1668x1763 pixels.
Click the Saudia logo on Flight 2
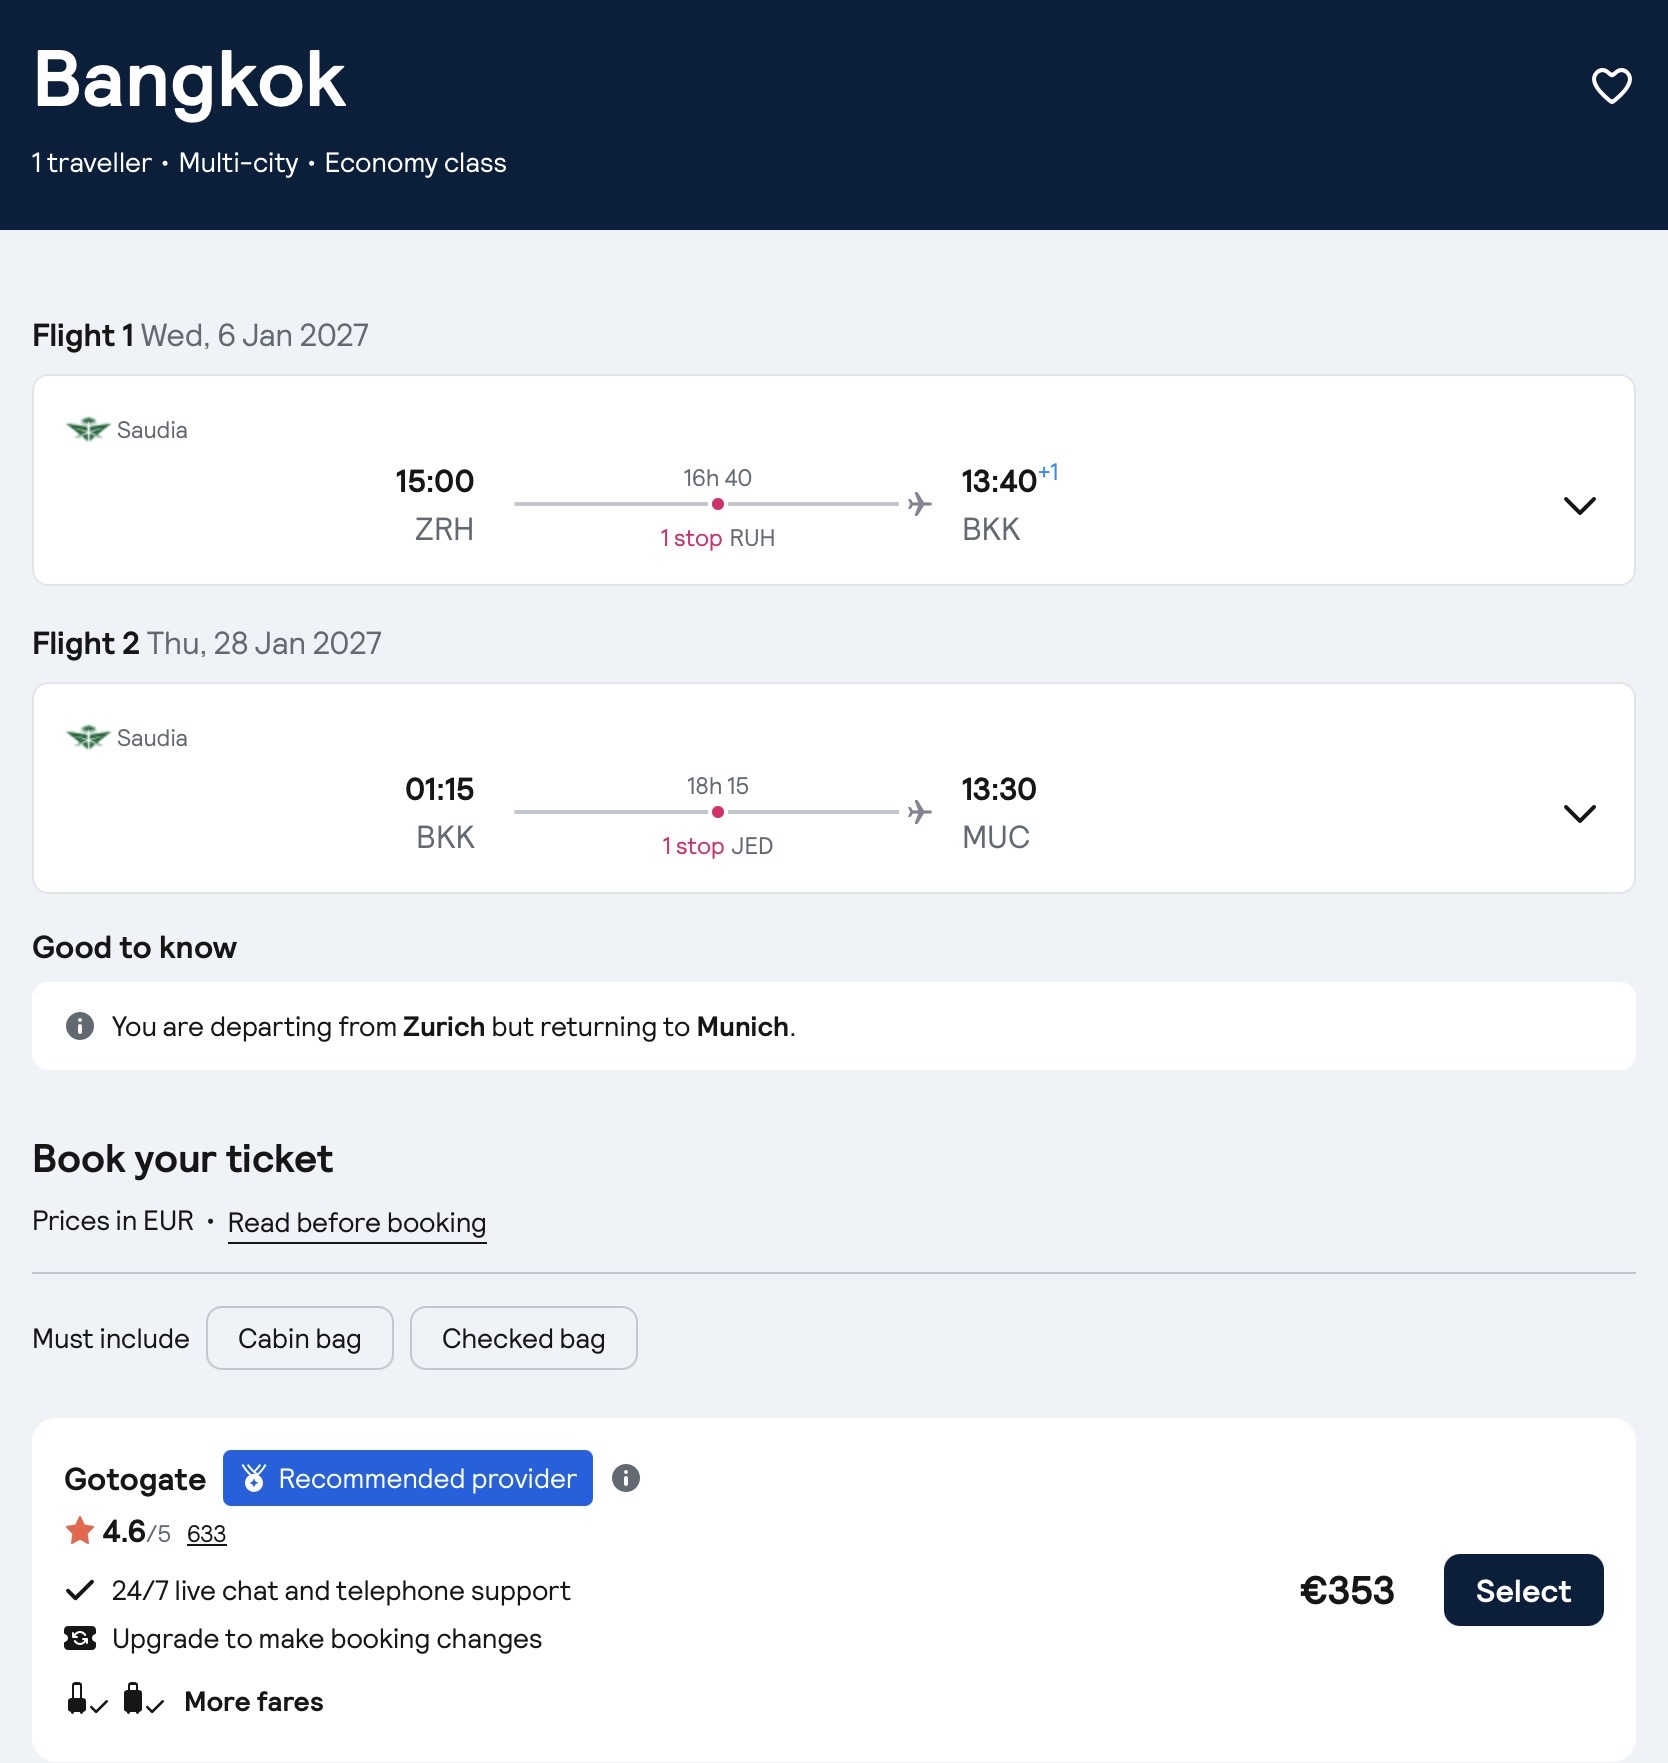coord(88,738)
